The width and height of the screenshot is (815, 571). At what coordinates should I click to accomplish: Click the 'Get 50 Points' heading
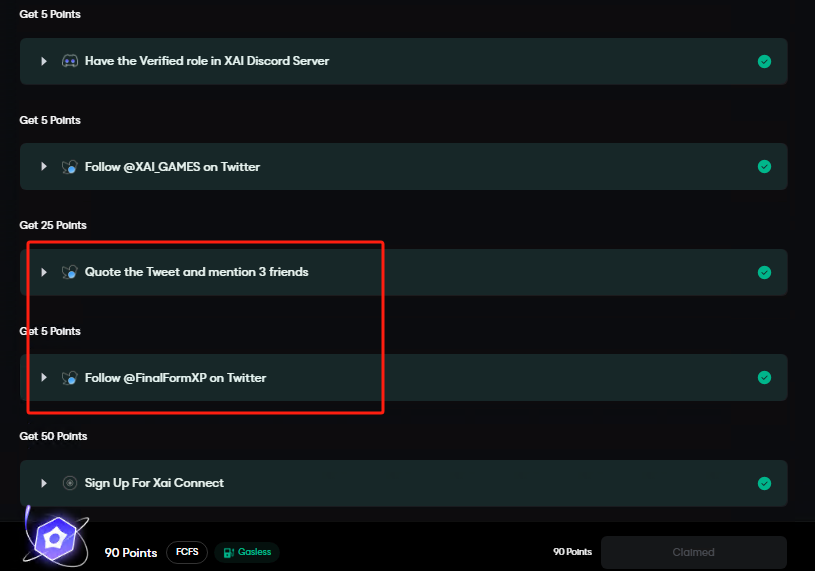53,436
